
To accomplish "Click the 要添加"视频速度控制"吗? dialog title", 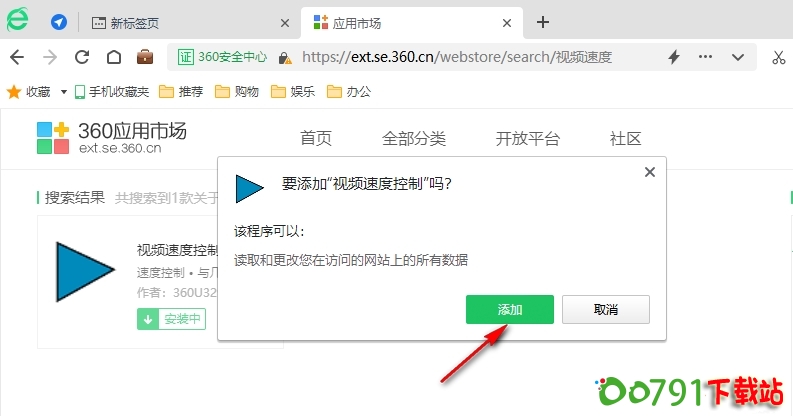I will (367, 183).
